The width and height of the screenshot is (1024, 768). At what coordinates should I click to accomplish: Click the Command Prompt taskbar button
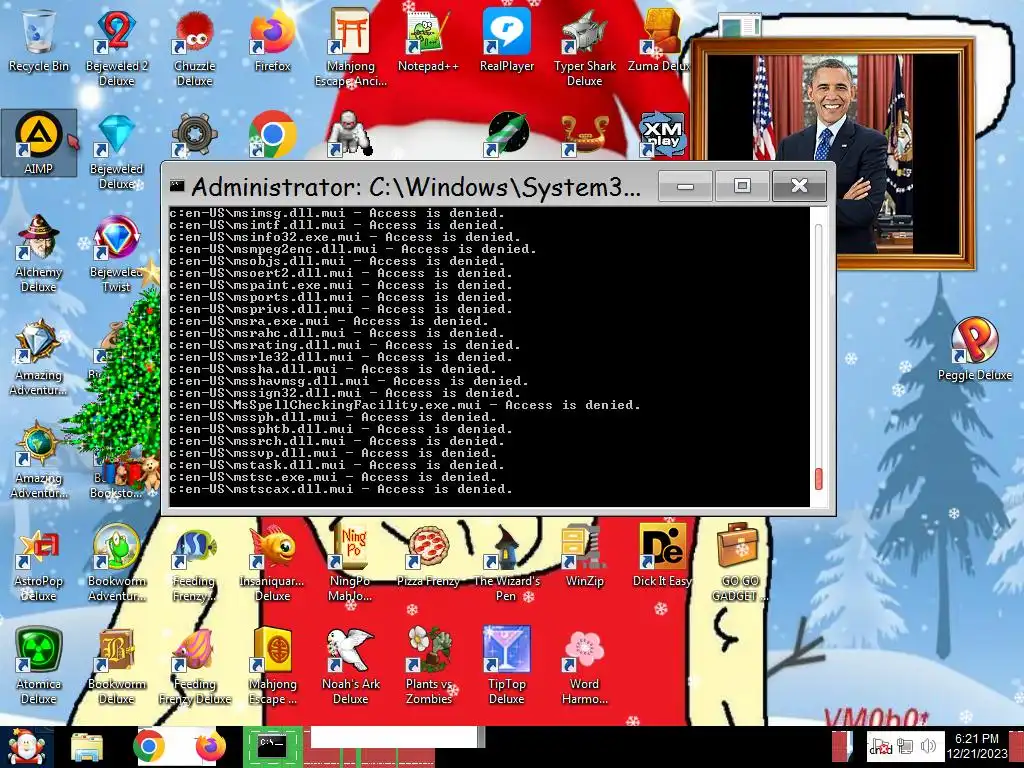tap(272, 746)
